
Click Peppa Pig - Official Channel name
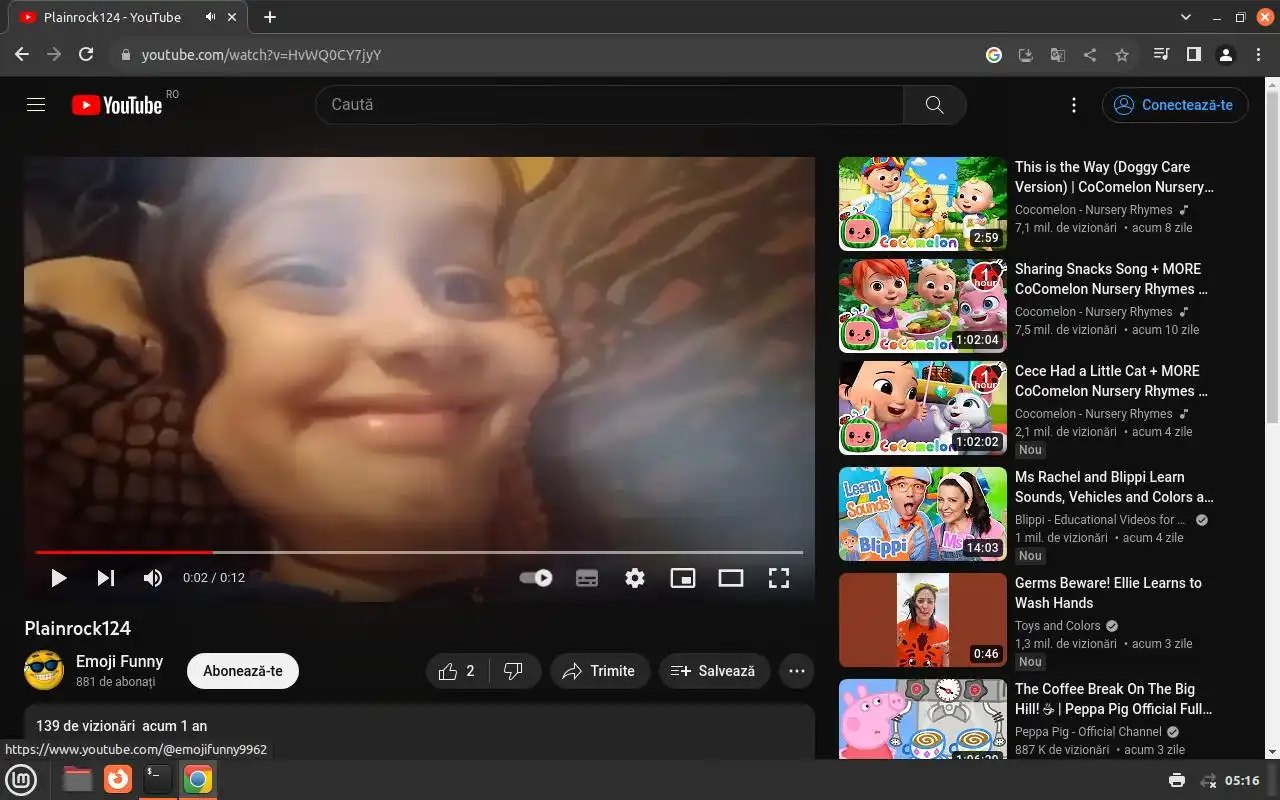[1088, 732]
